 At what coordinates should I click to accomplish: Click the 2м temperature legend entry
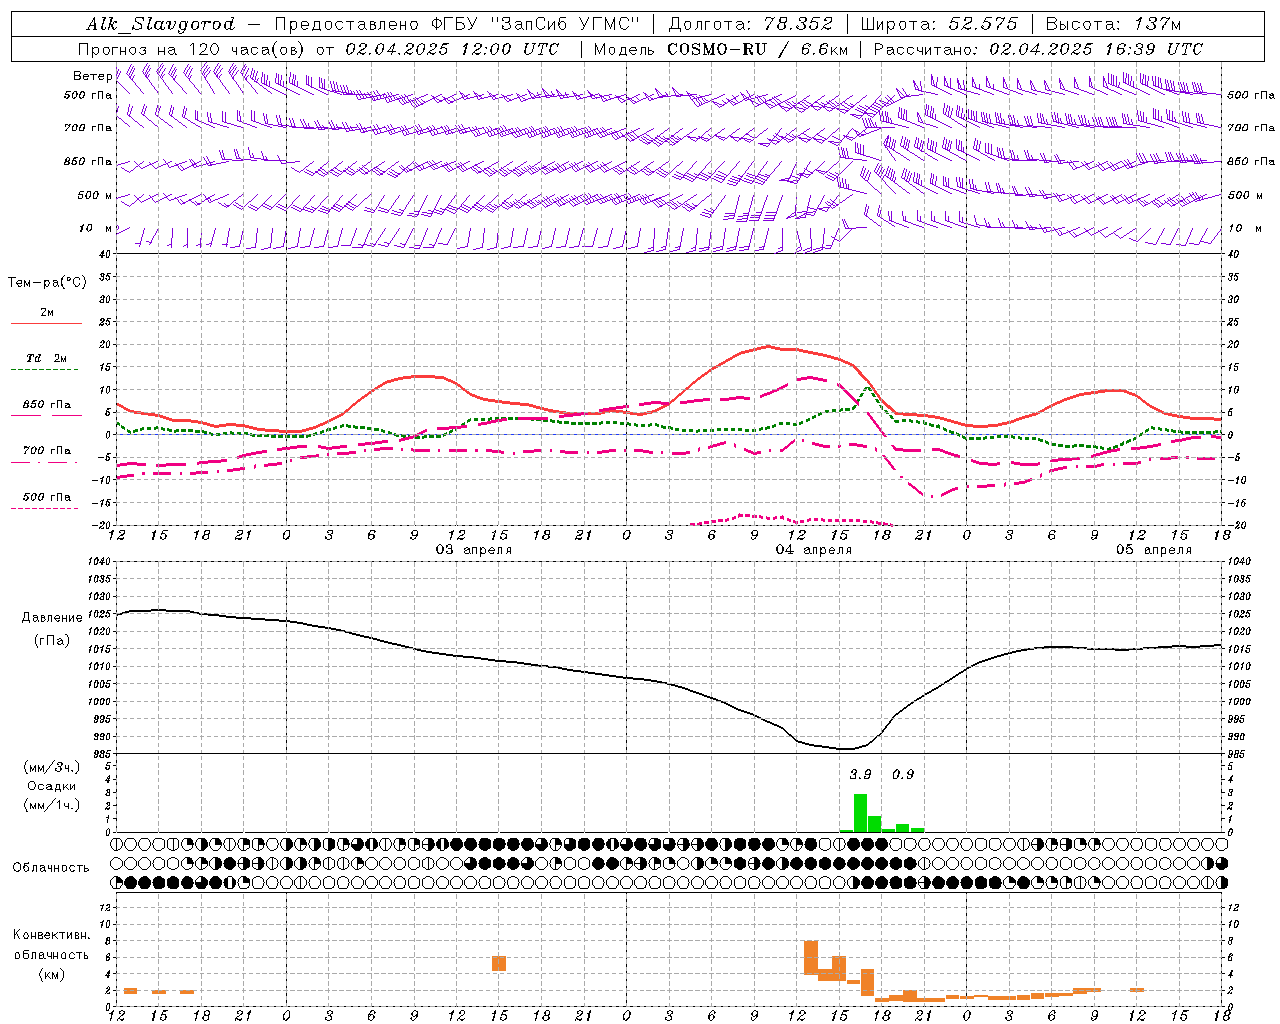[x=47, y=313]
